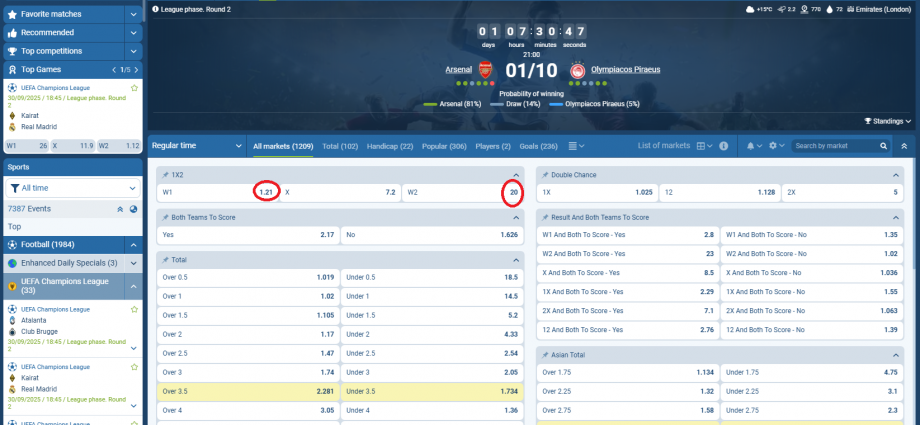The image size is (920, 425).
Task: Select Double Chance 2X at 5
Action: tap(843, 192)
